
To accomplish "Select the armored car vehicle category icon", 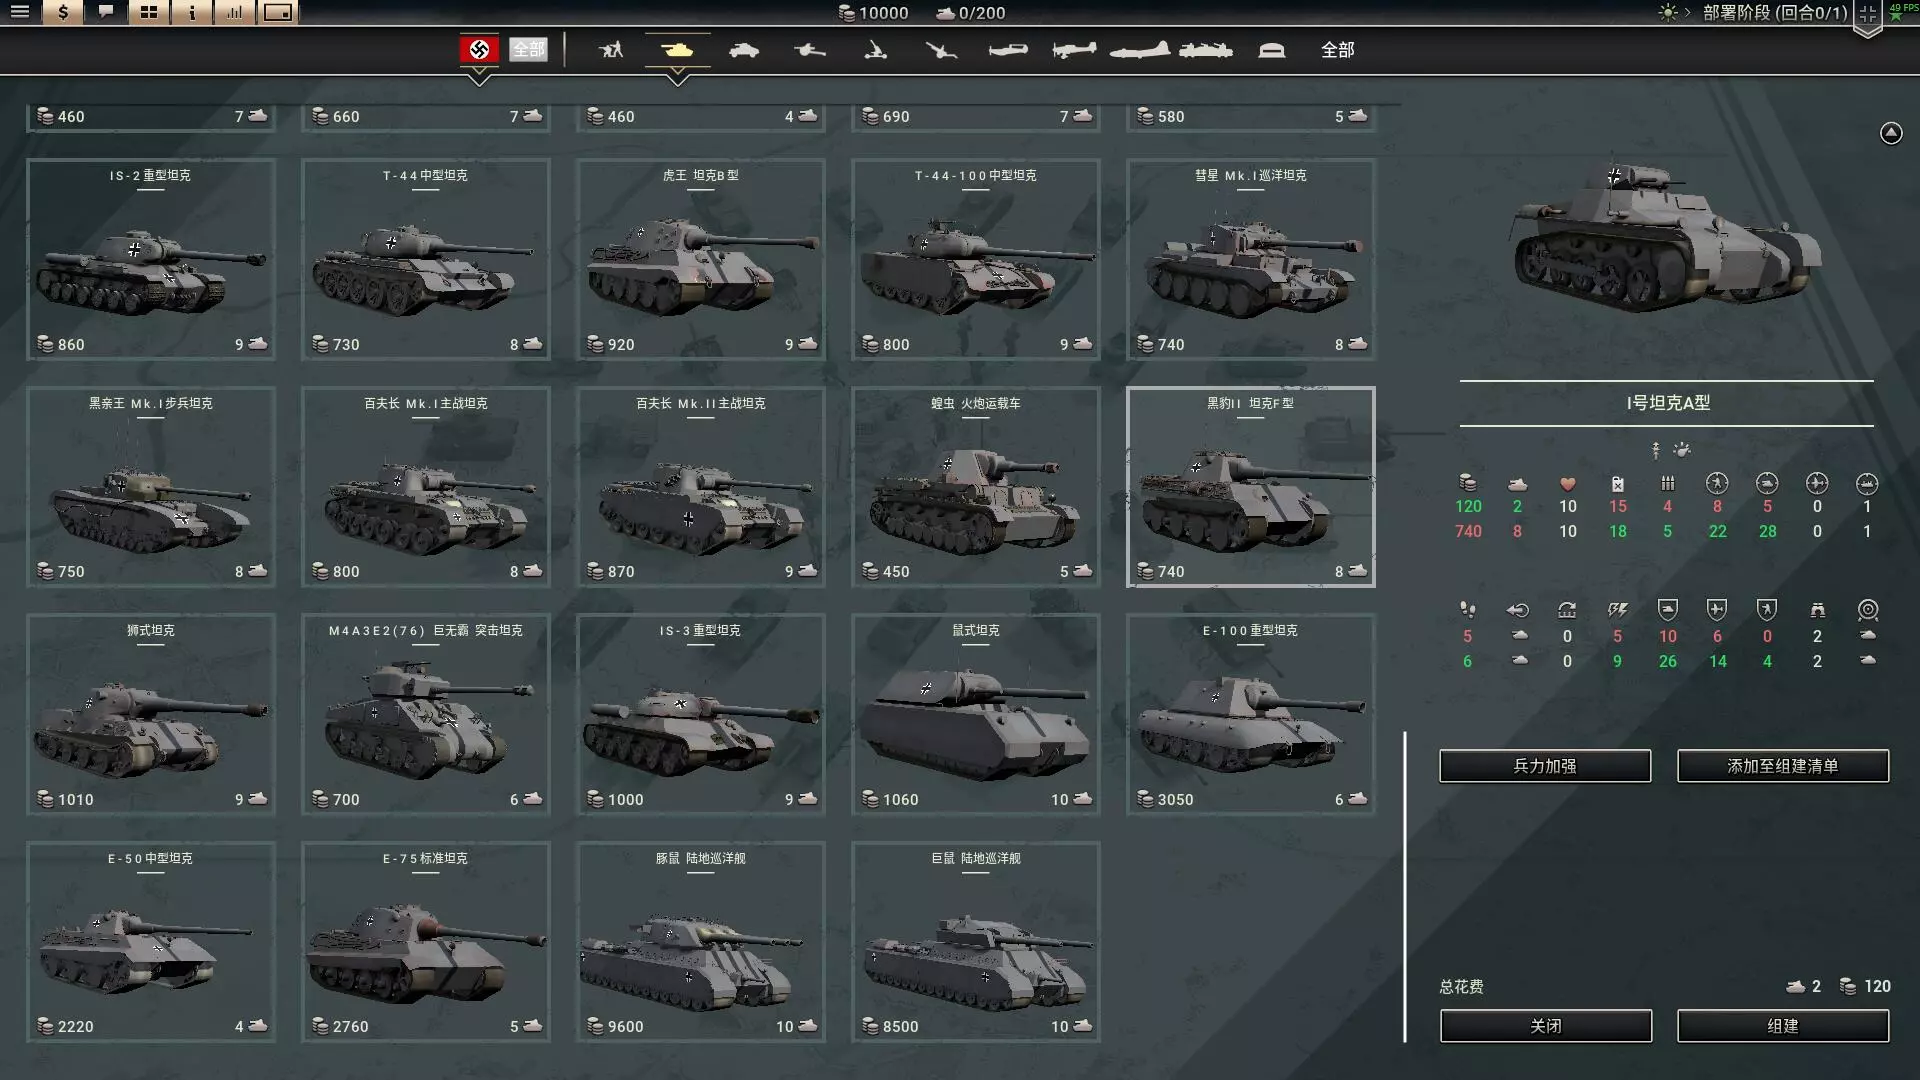I will [743, 50].
